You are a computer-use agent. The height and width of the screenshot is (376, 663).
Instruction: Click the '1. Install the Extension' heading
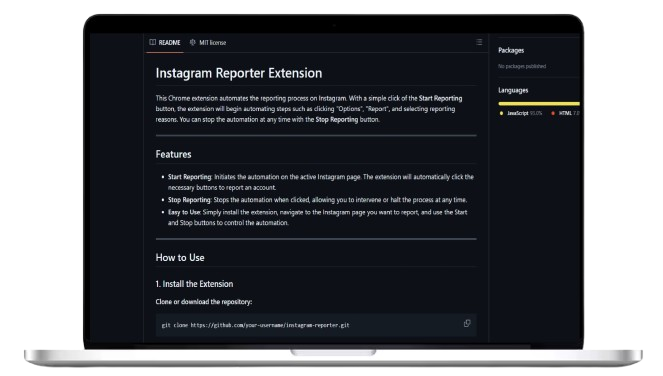pos(194,284)
